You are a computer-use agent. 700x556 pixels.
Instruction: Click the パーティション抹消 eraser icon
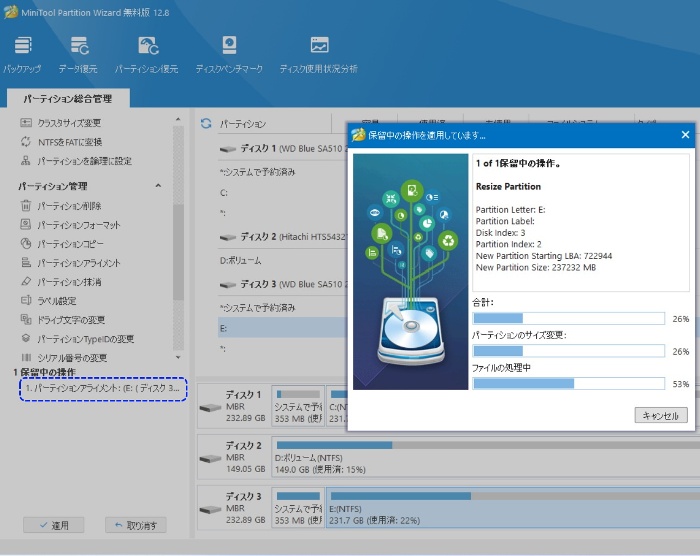(26, 281)
